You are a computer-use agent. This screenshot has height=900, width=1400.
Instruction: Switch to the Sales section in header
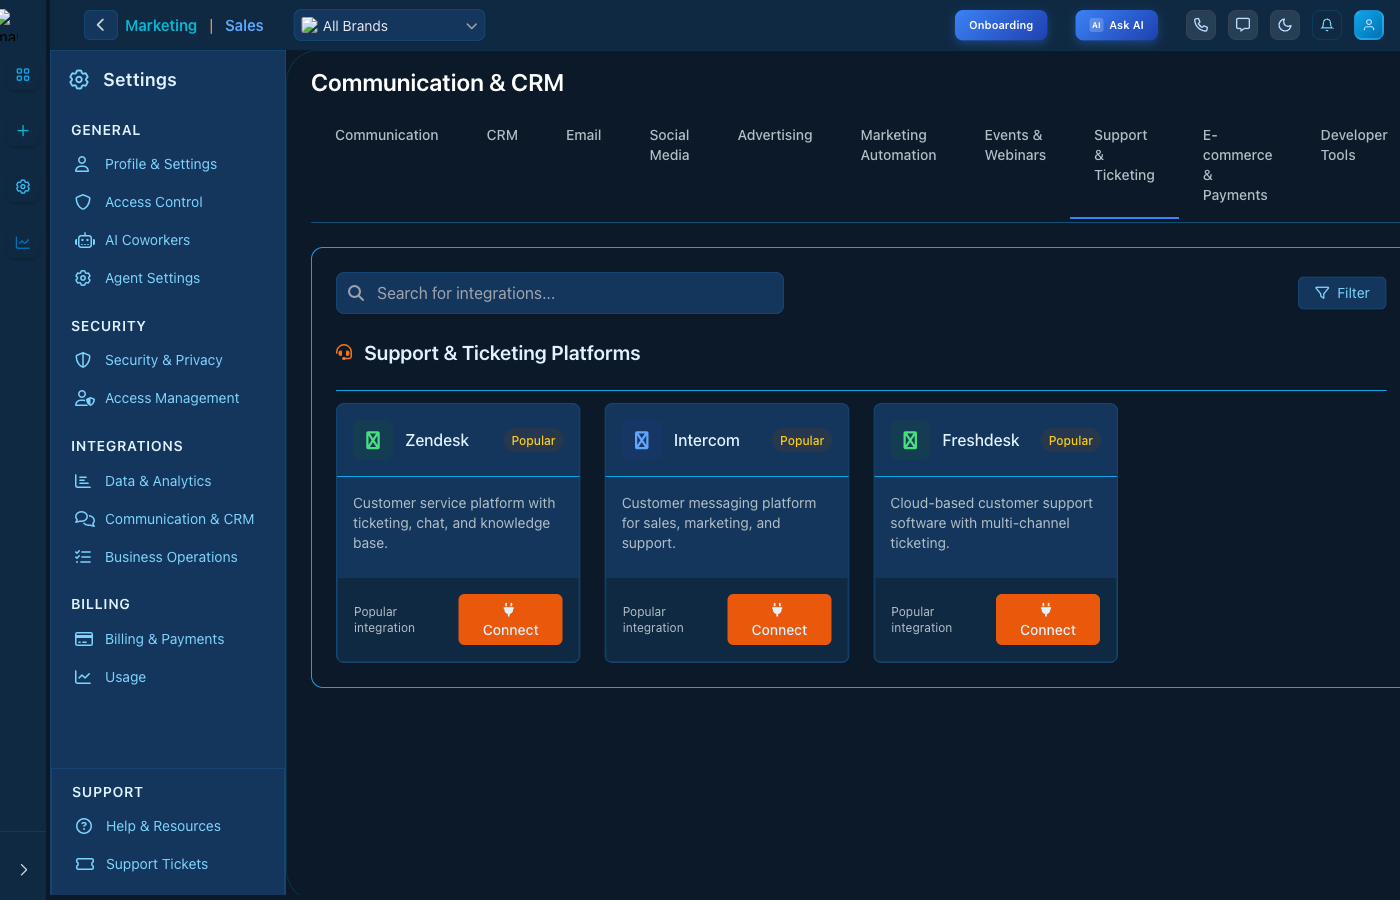(244, 26)
